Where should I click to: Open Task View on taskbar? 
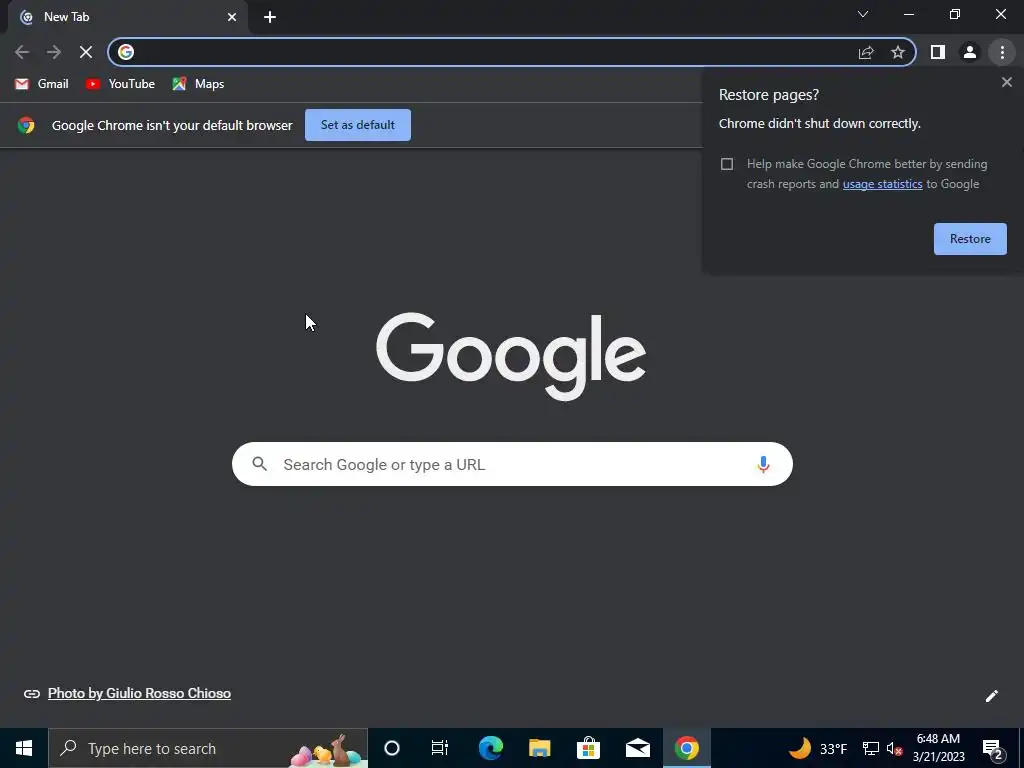pos(440,748)
